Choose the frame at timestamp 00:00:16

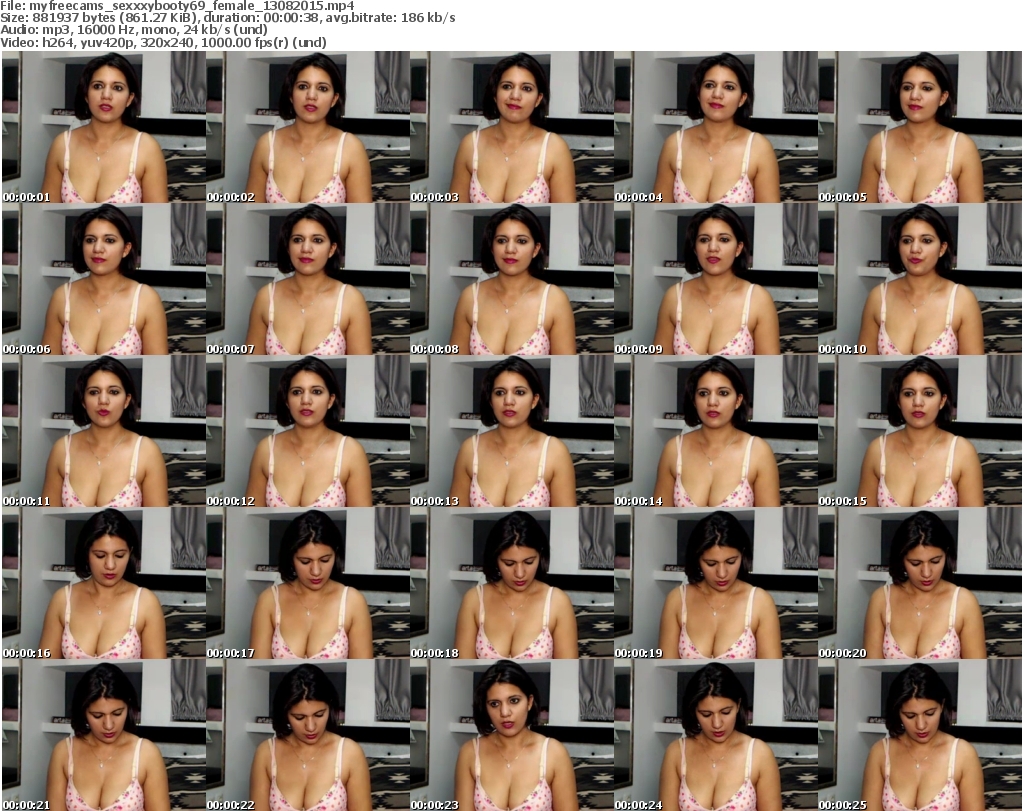coord(104,584)
